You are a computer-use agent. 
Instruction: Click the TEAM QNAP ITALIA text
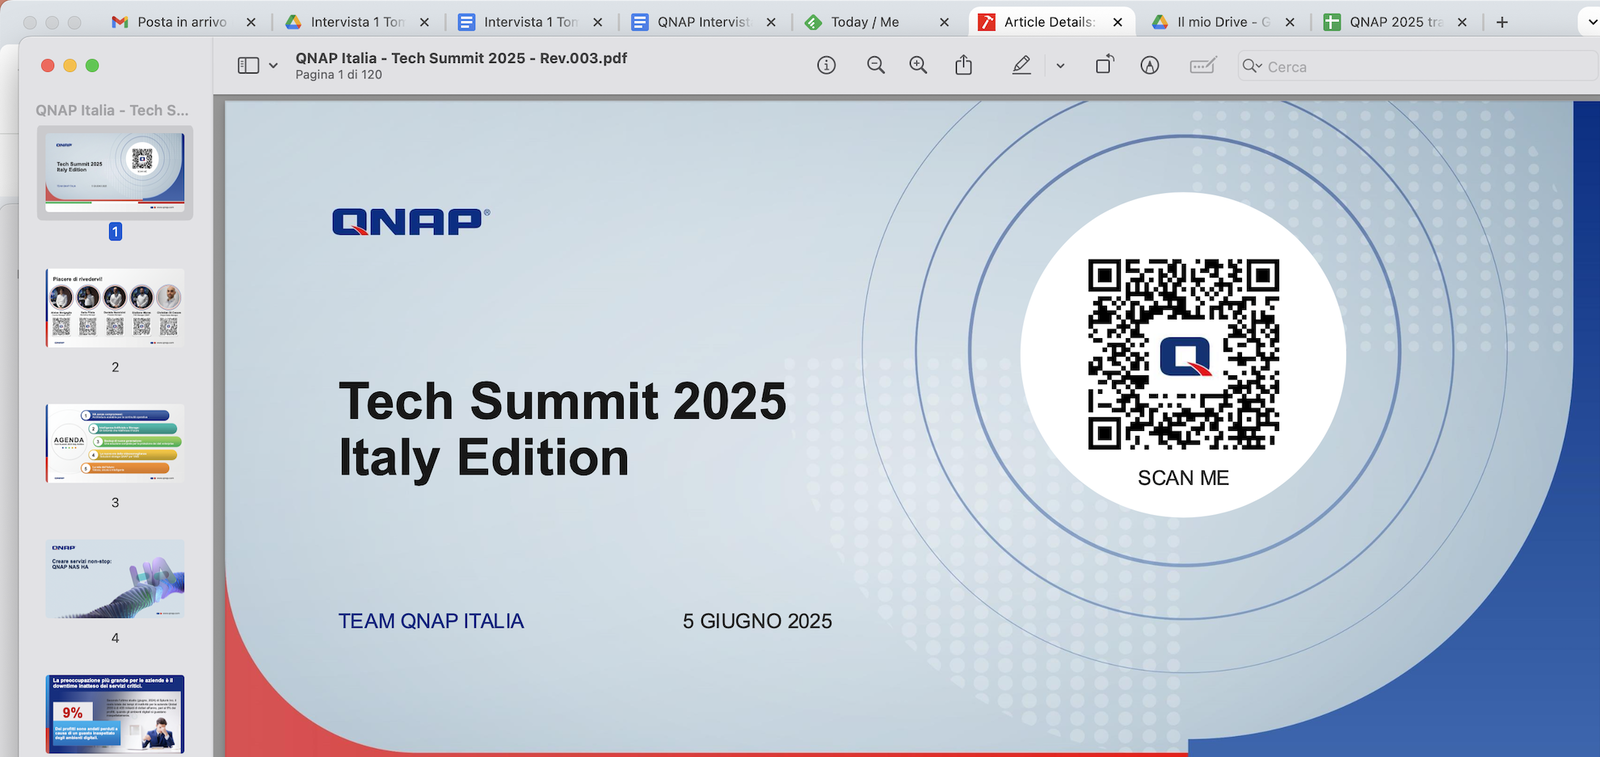[431, 621]
